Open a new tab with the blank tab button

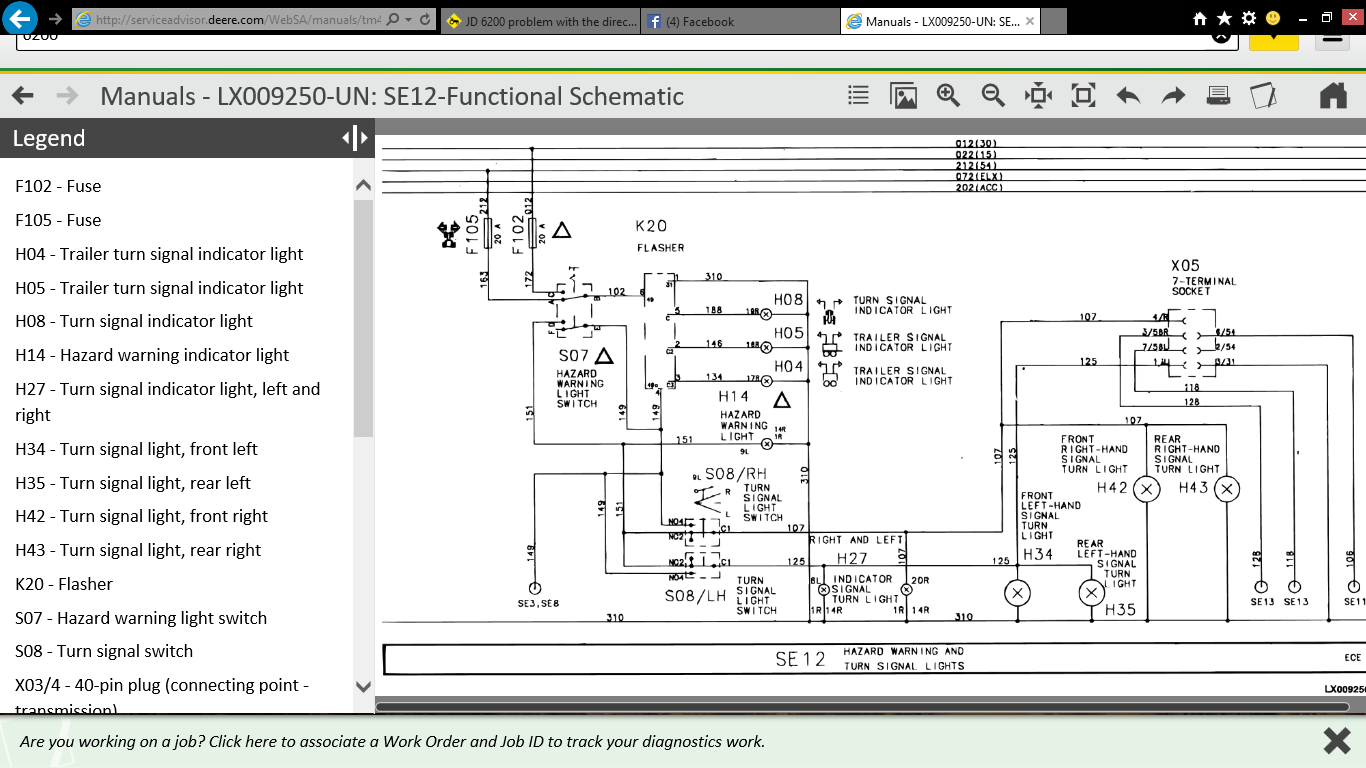coord(1054,21)
